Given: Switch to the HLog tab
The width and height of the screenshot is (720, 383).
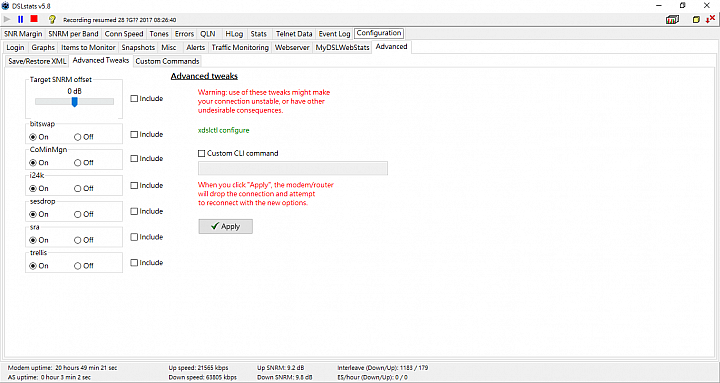Looking at the screenshot, I should coord(234,34).
